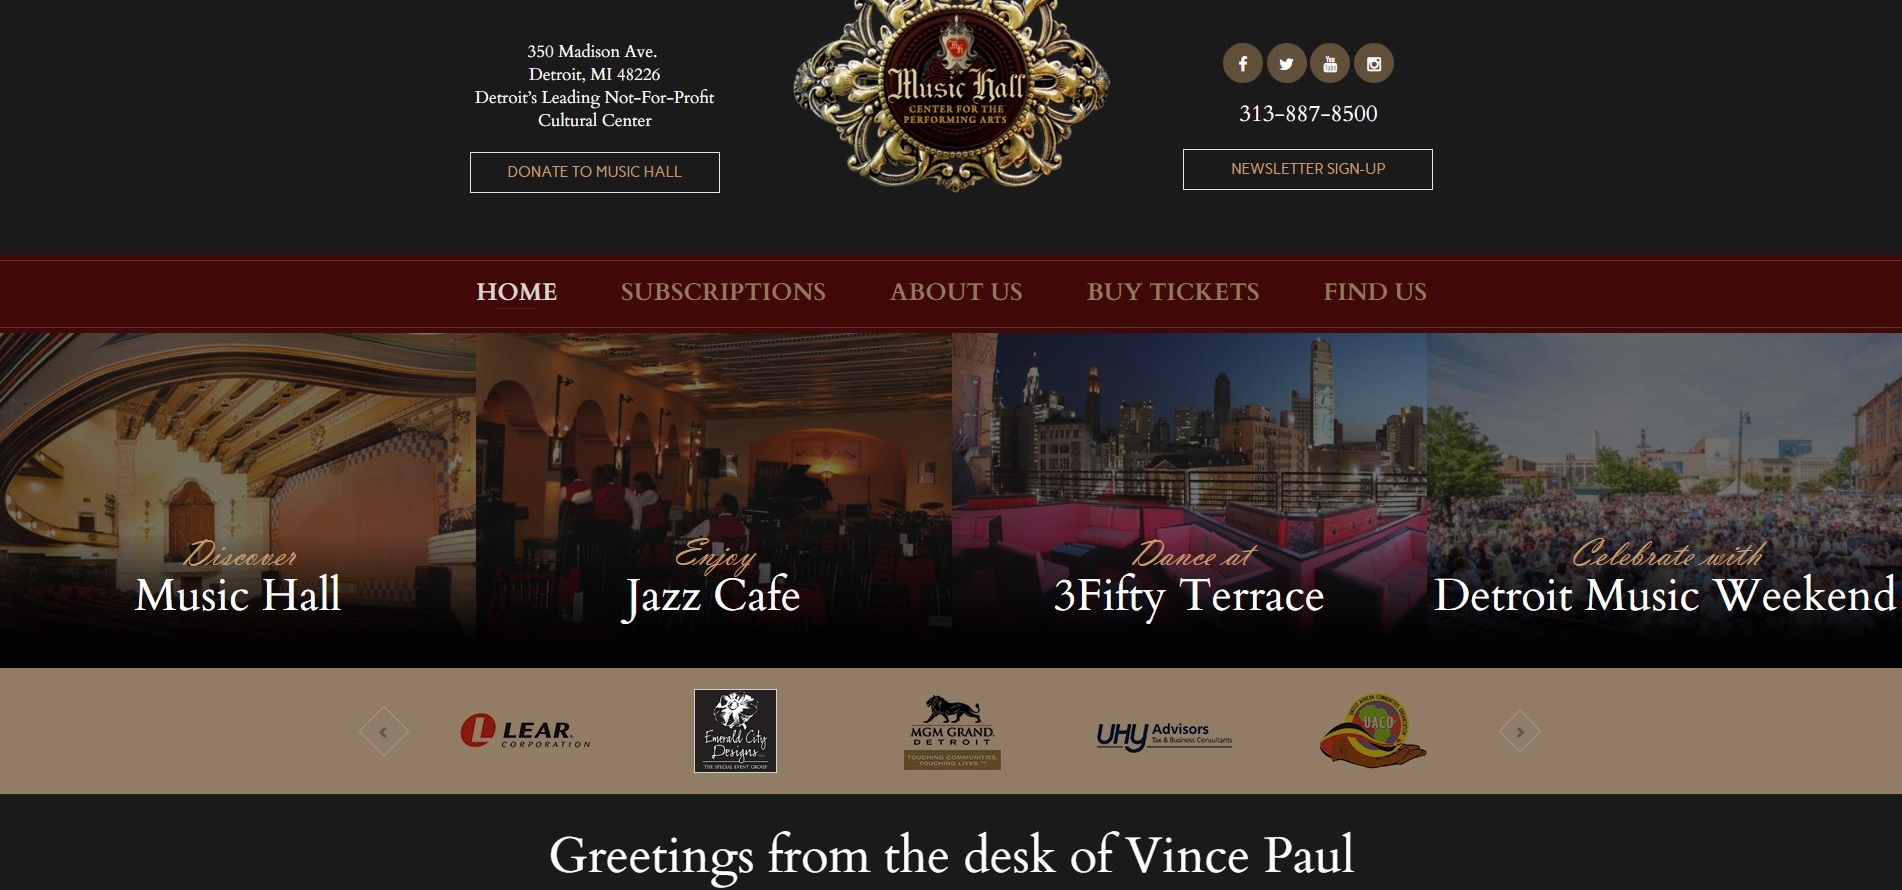The image size is (1902, 890).
Task: Open the Subscriptions menu item
Action: 723,292
